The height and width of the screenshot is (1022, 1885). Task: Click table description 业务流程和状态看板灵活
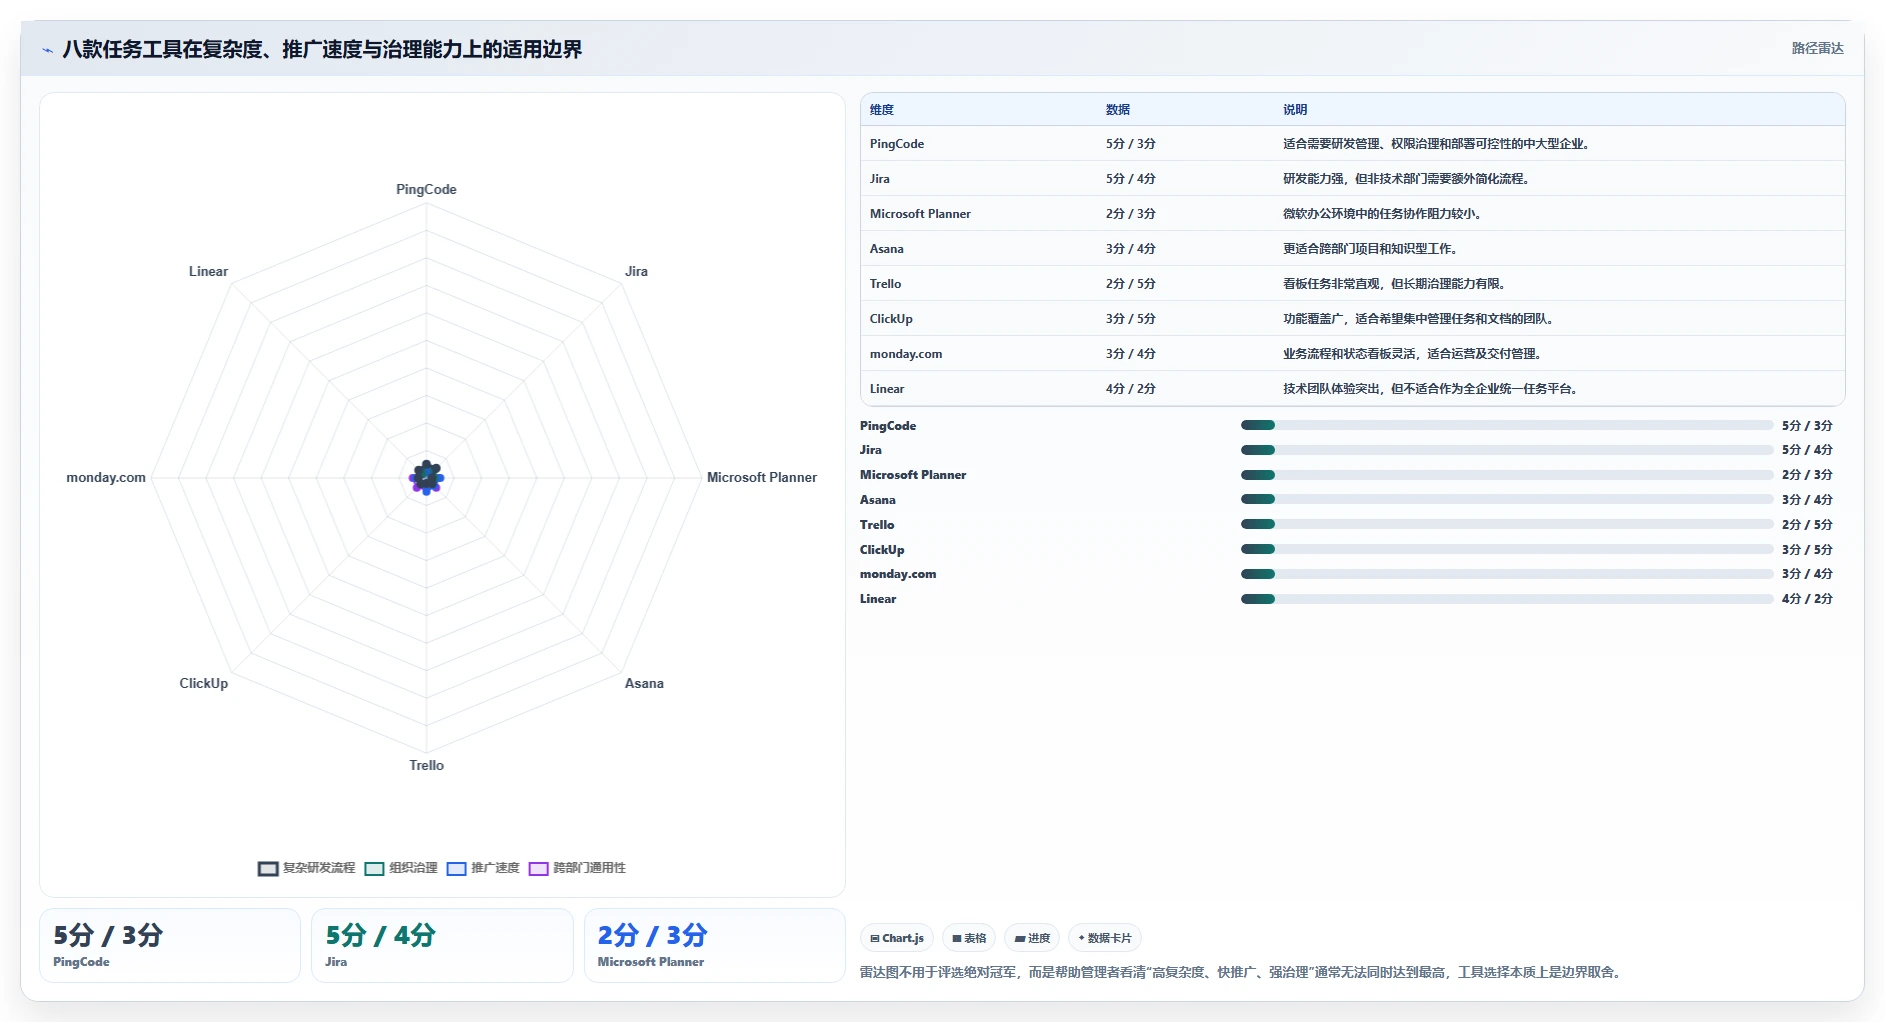(1412, 354)
